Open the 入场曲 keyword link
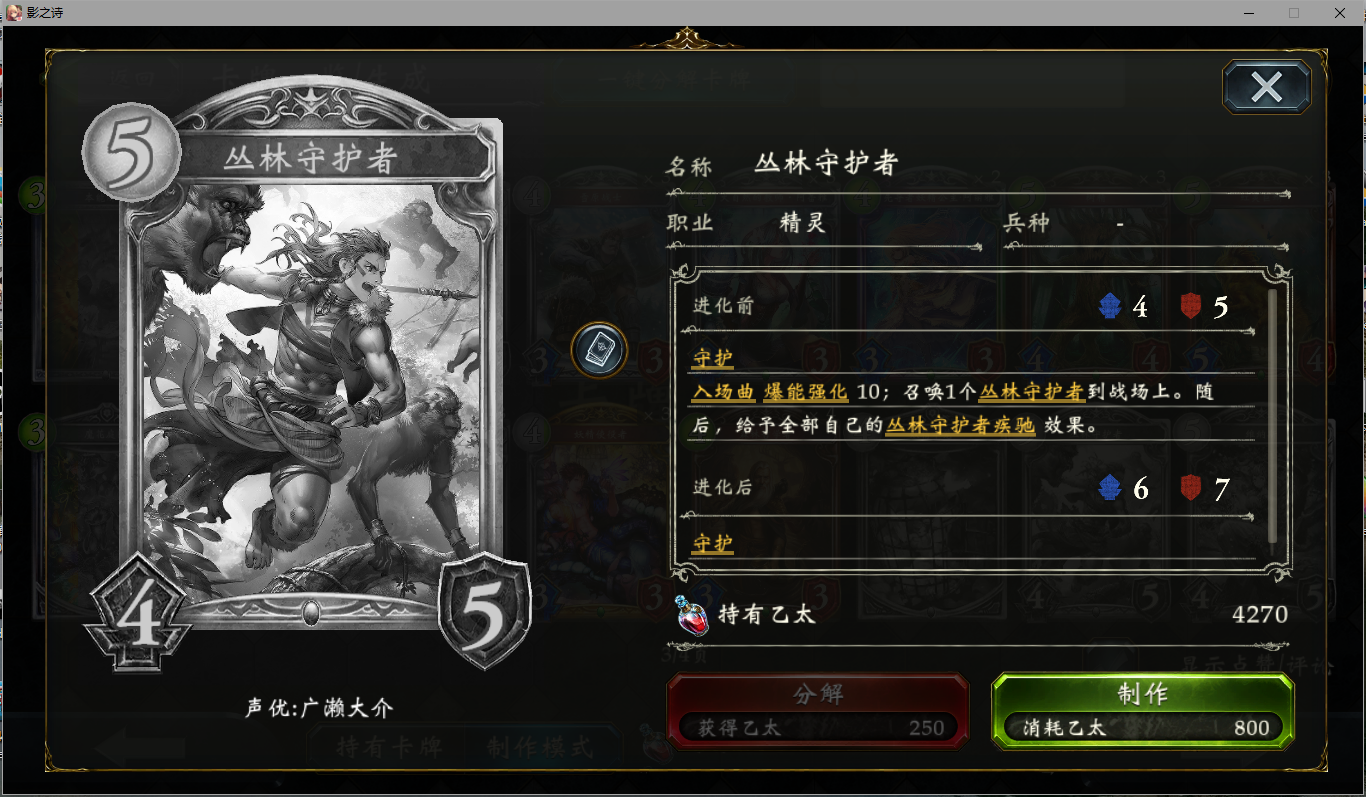Image resolution: width=1366 pixels, height=797 pixels. (x=722, y=393)
